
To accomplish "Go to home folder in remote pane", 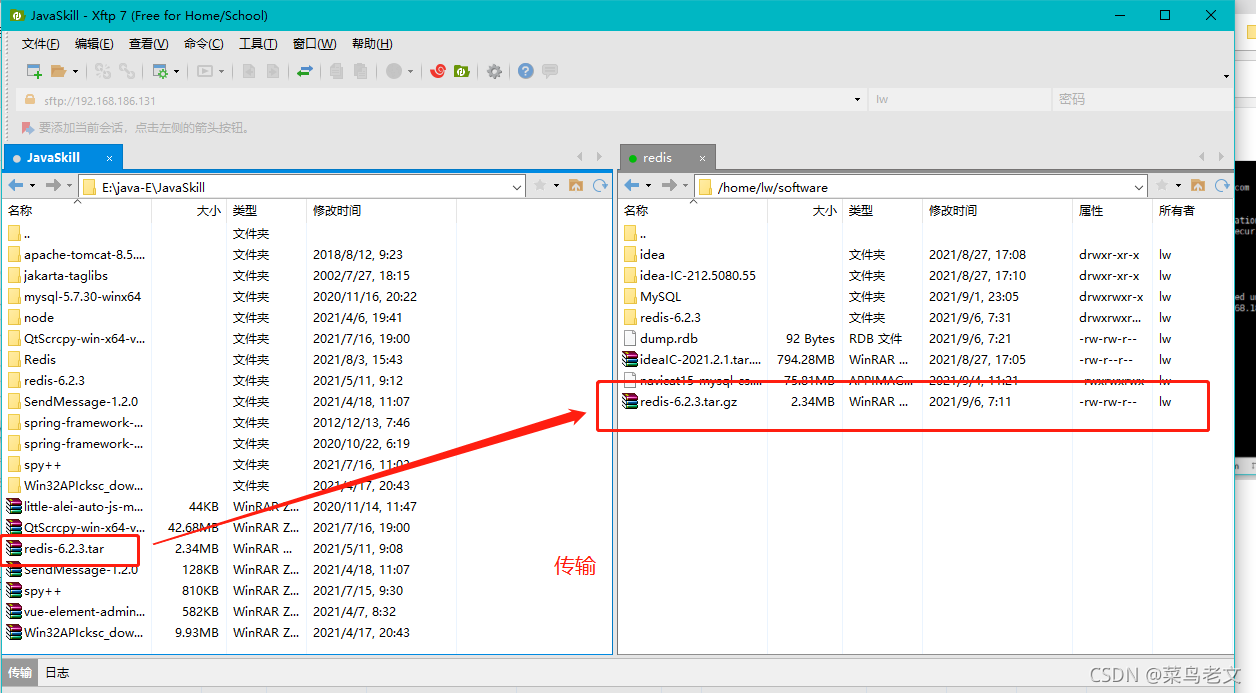I will pyautogui.click(x=1198, y=186).
